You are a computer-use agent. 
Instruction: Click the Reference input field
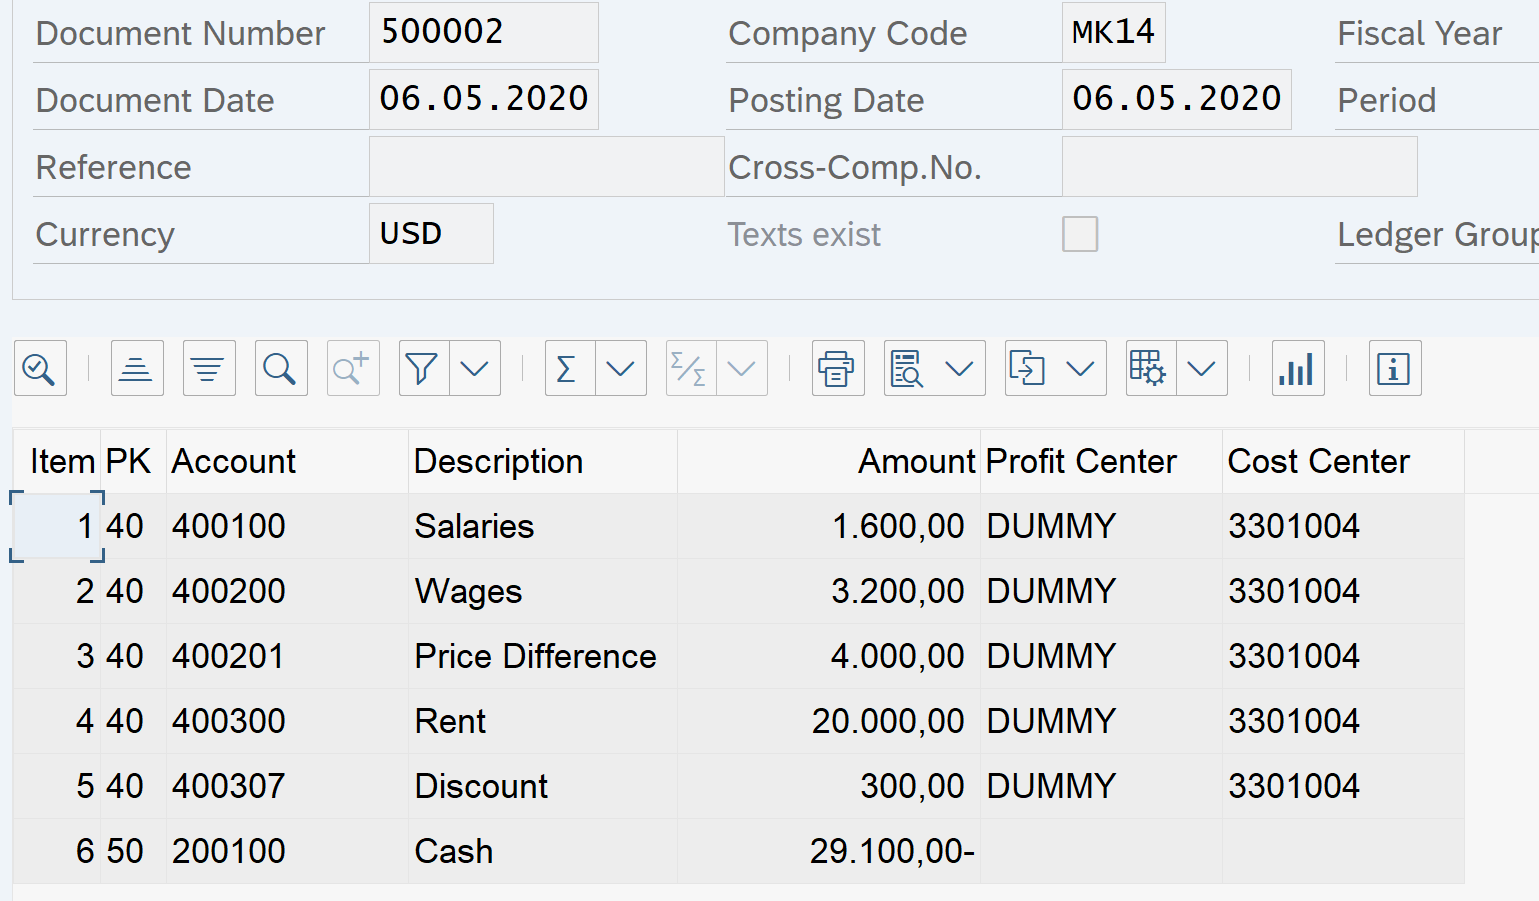click(546, 167)
